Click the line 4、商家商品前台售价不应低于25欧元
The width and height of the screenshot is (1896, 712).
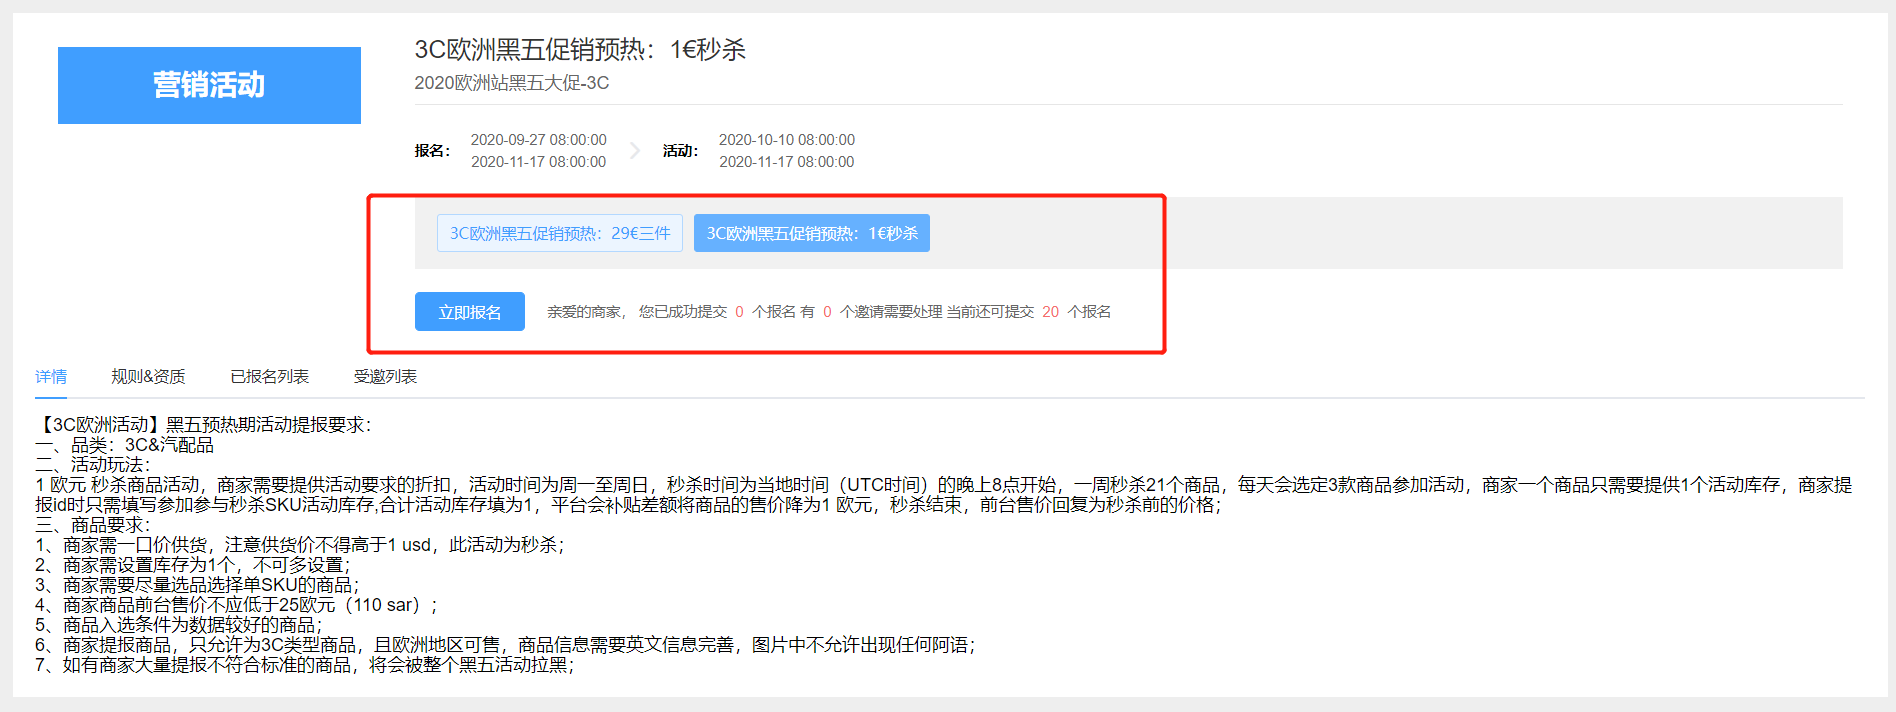[x=236, y=605]
